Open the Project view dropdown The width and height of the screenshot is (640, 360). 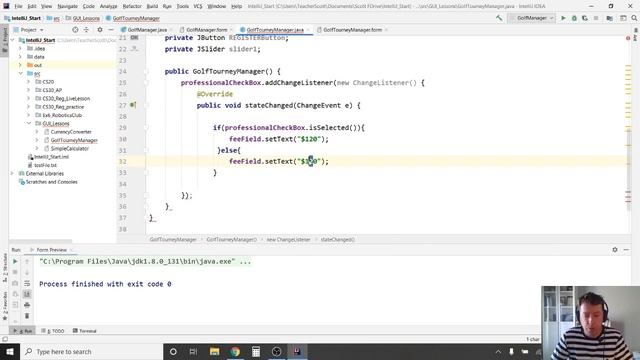click(29, 30)
